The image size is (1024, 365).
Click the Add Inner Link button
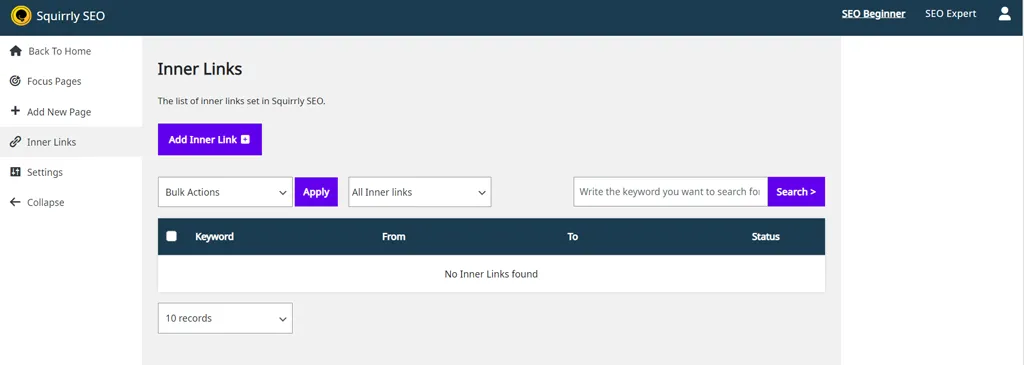click(210, 139)
